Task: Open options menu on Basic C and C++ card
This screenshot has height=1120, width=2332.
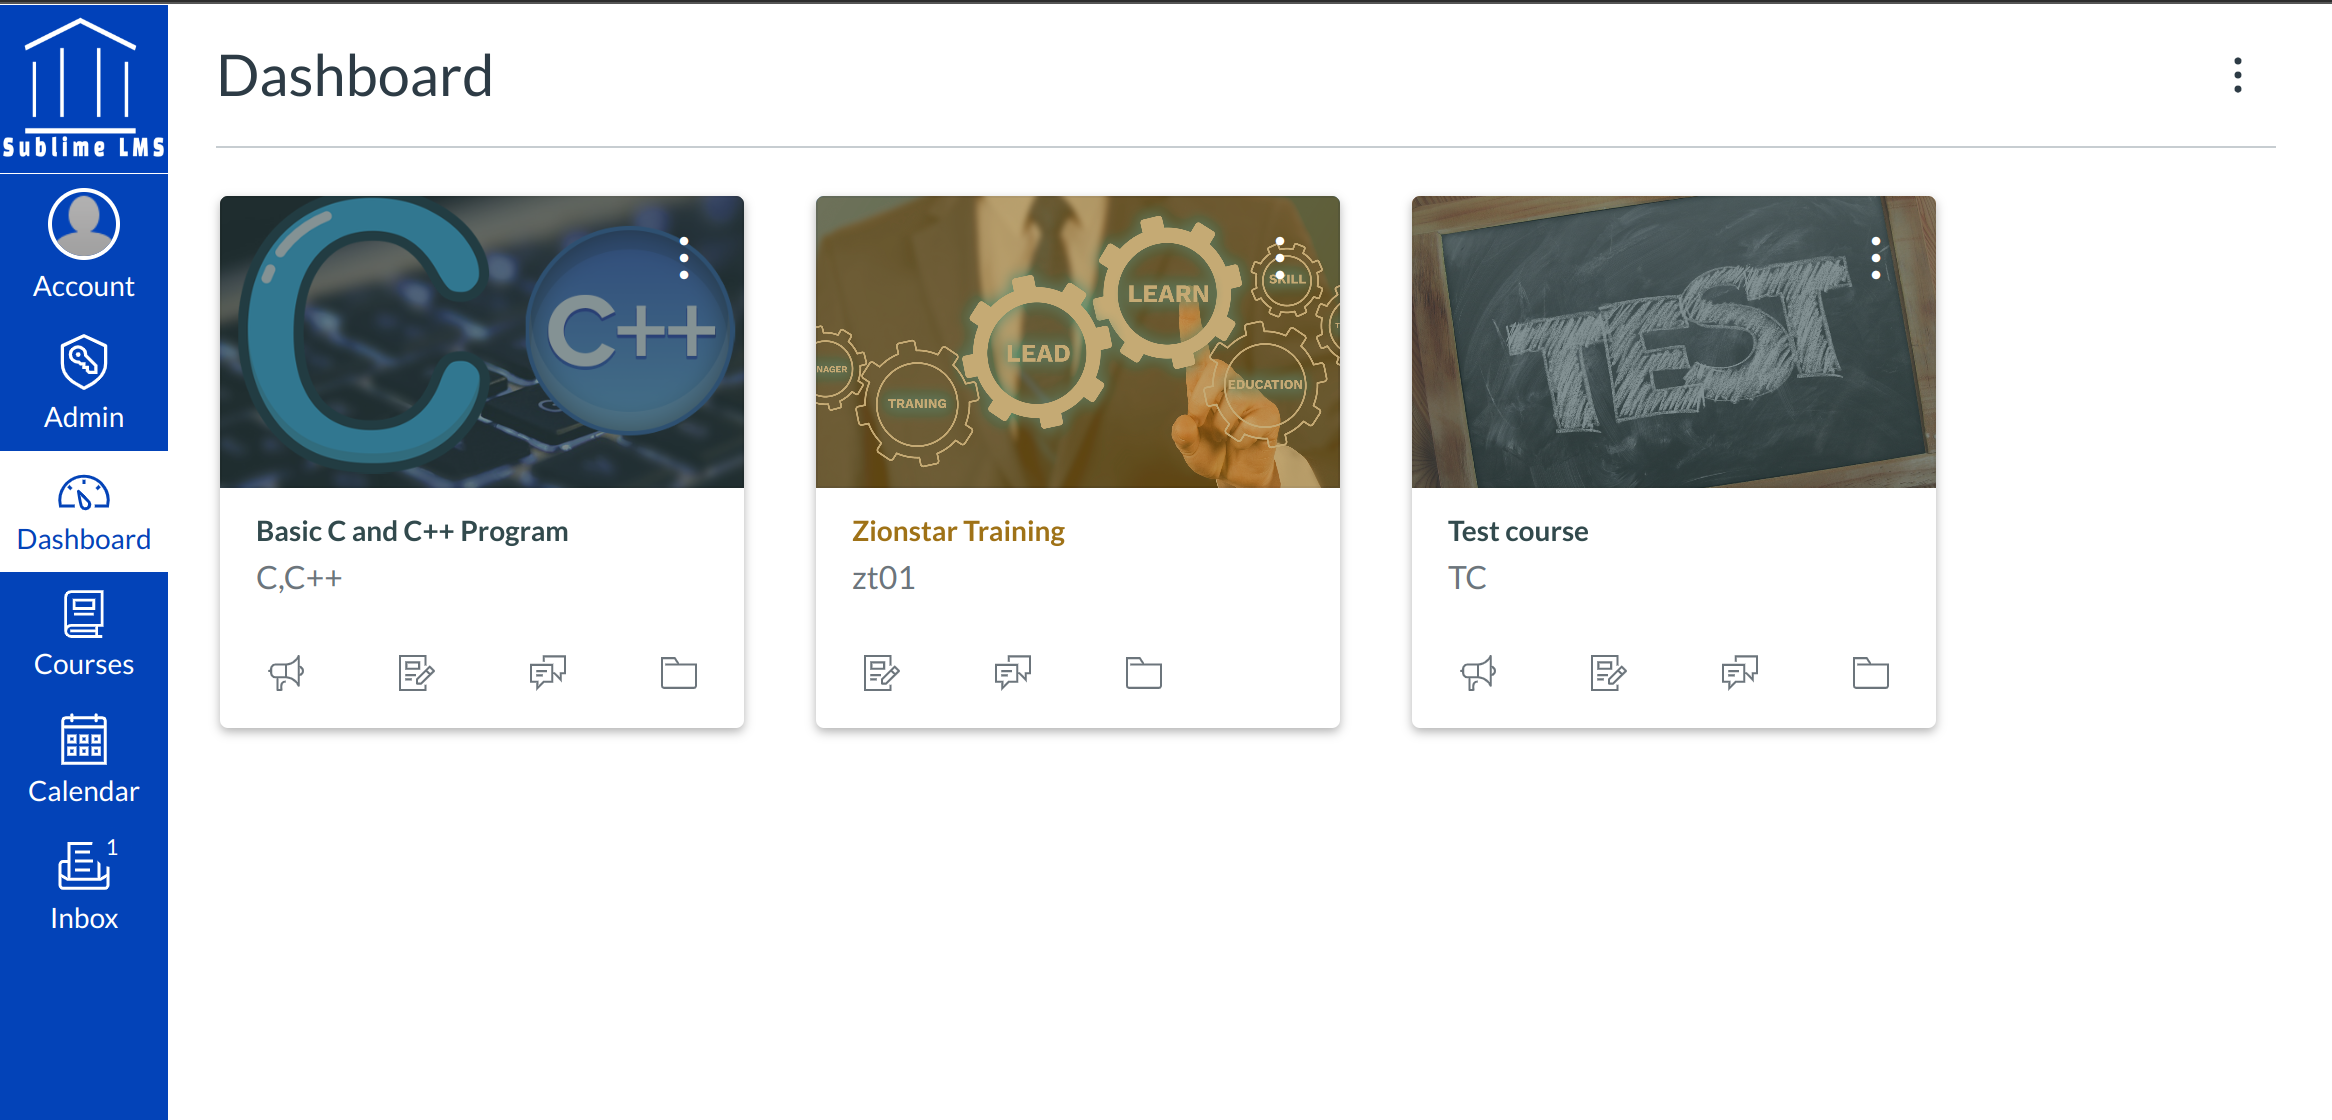Action: 684,258
